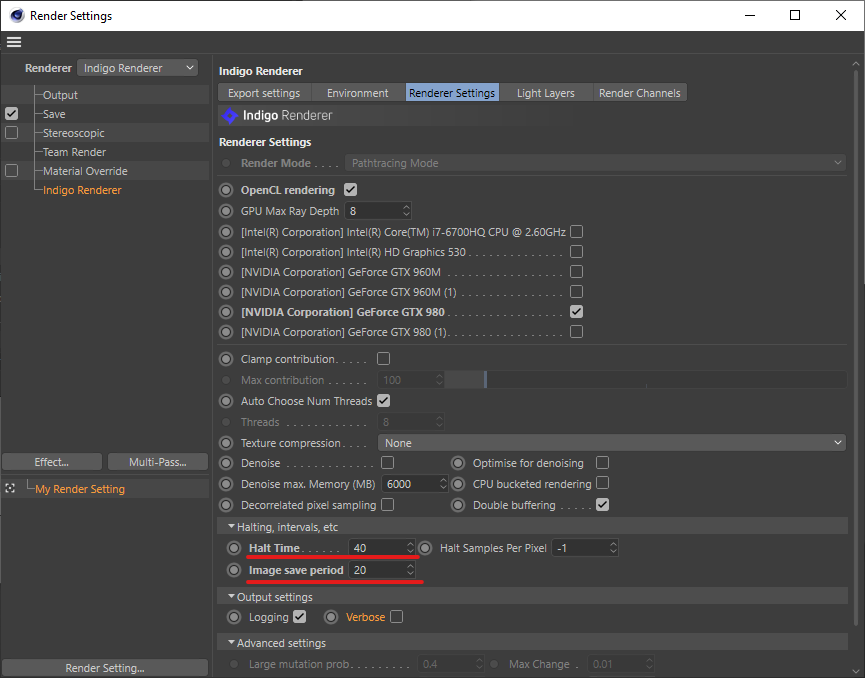Image resolution: width=865 pixels, height=678 pixels.
Task: Disable the GeForce GTX 980 device checkbox
Action: point(576,312)
